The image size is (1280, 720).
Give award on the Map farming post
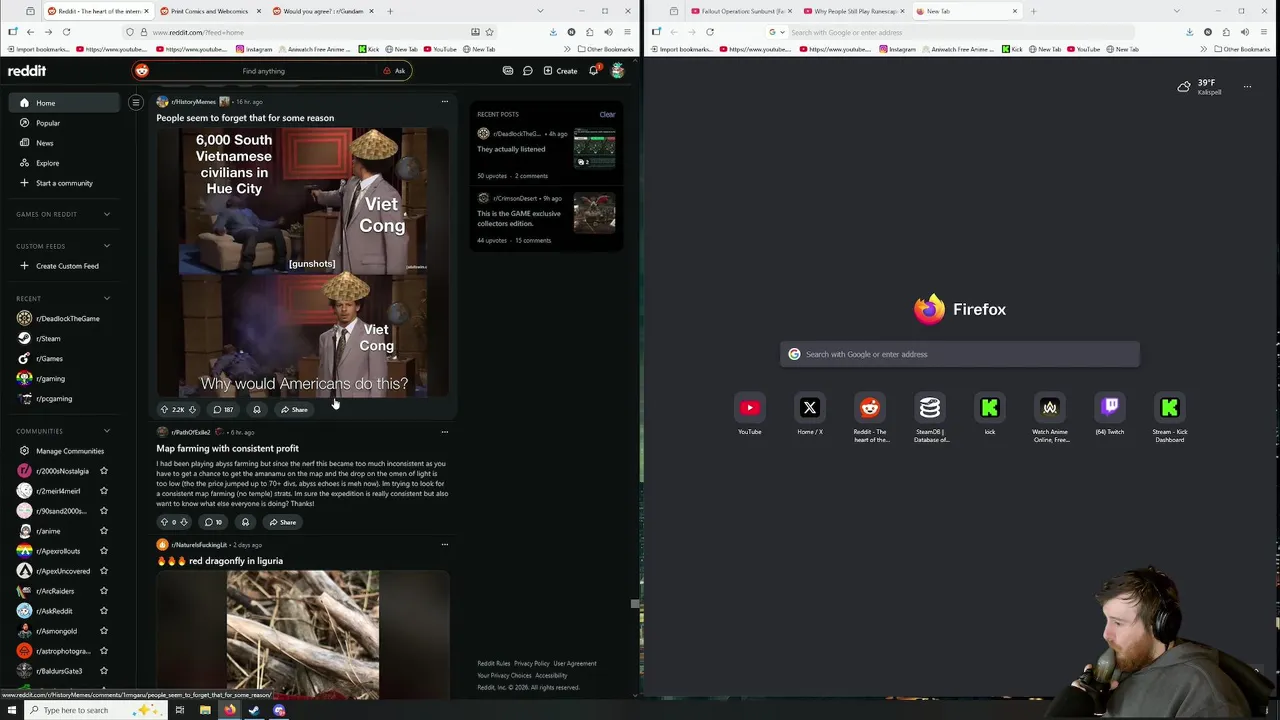point(245,522)
